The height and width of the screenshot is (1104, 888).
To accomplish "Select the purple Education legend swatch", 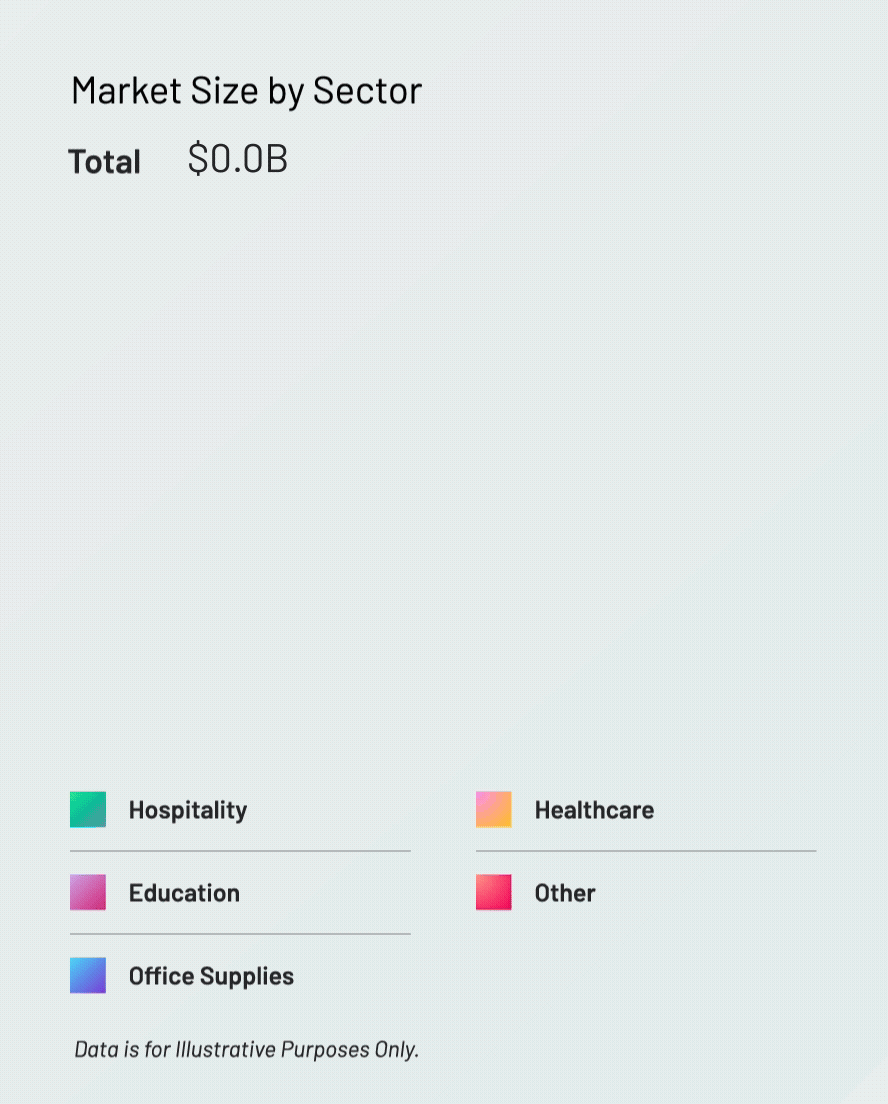I will click(88, 893).
